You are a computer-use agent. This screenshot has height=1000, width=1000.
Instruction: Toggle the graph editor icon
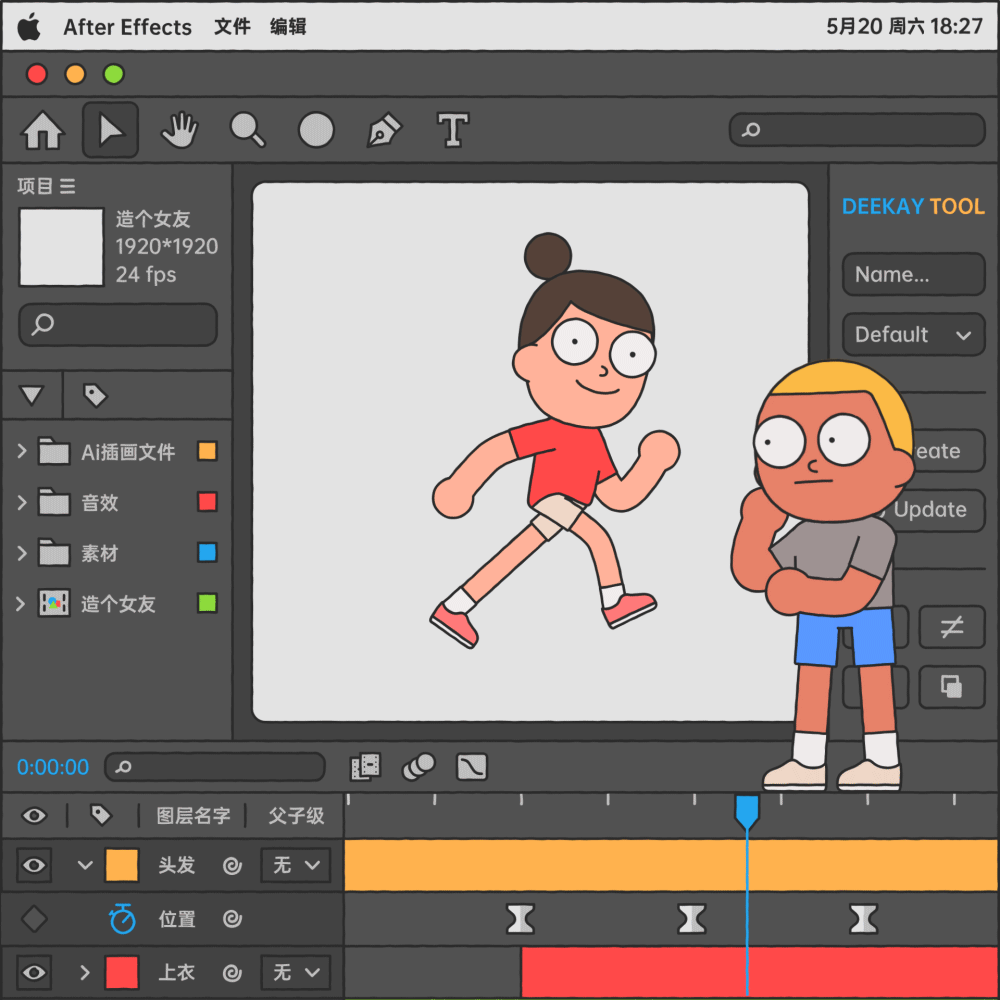[472, 767]
